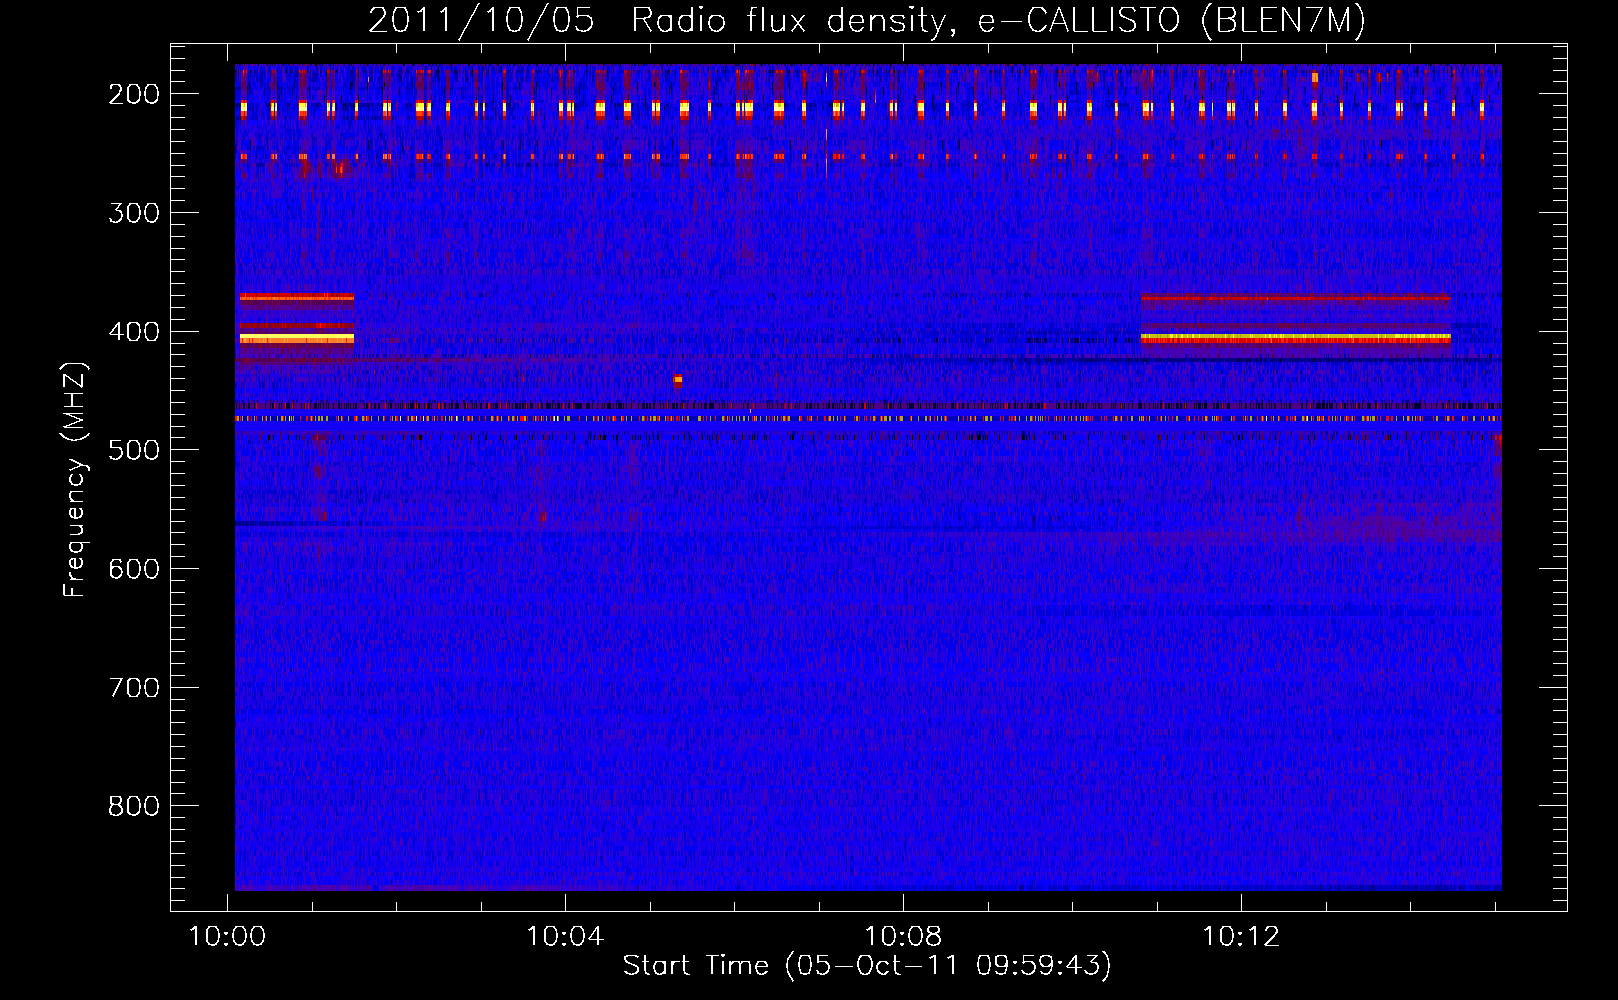Click the 10:12 time tick label
This screenshot has height=1000, width=1618.
1241,937
